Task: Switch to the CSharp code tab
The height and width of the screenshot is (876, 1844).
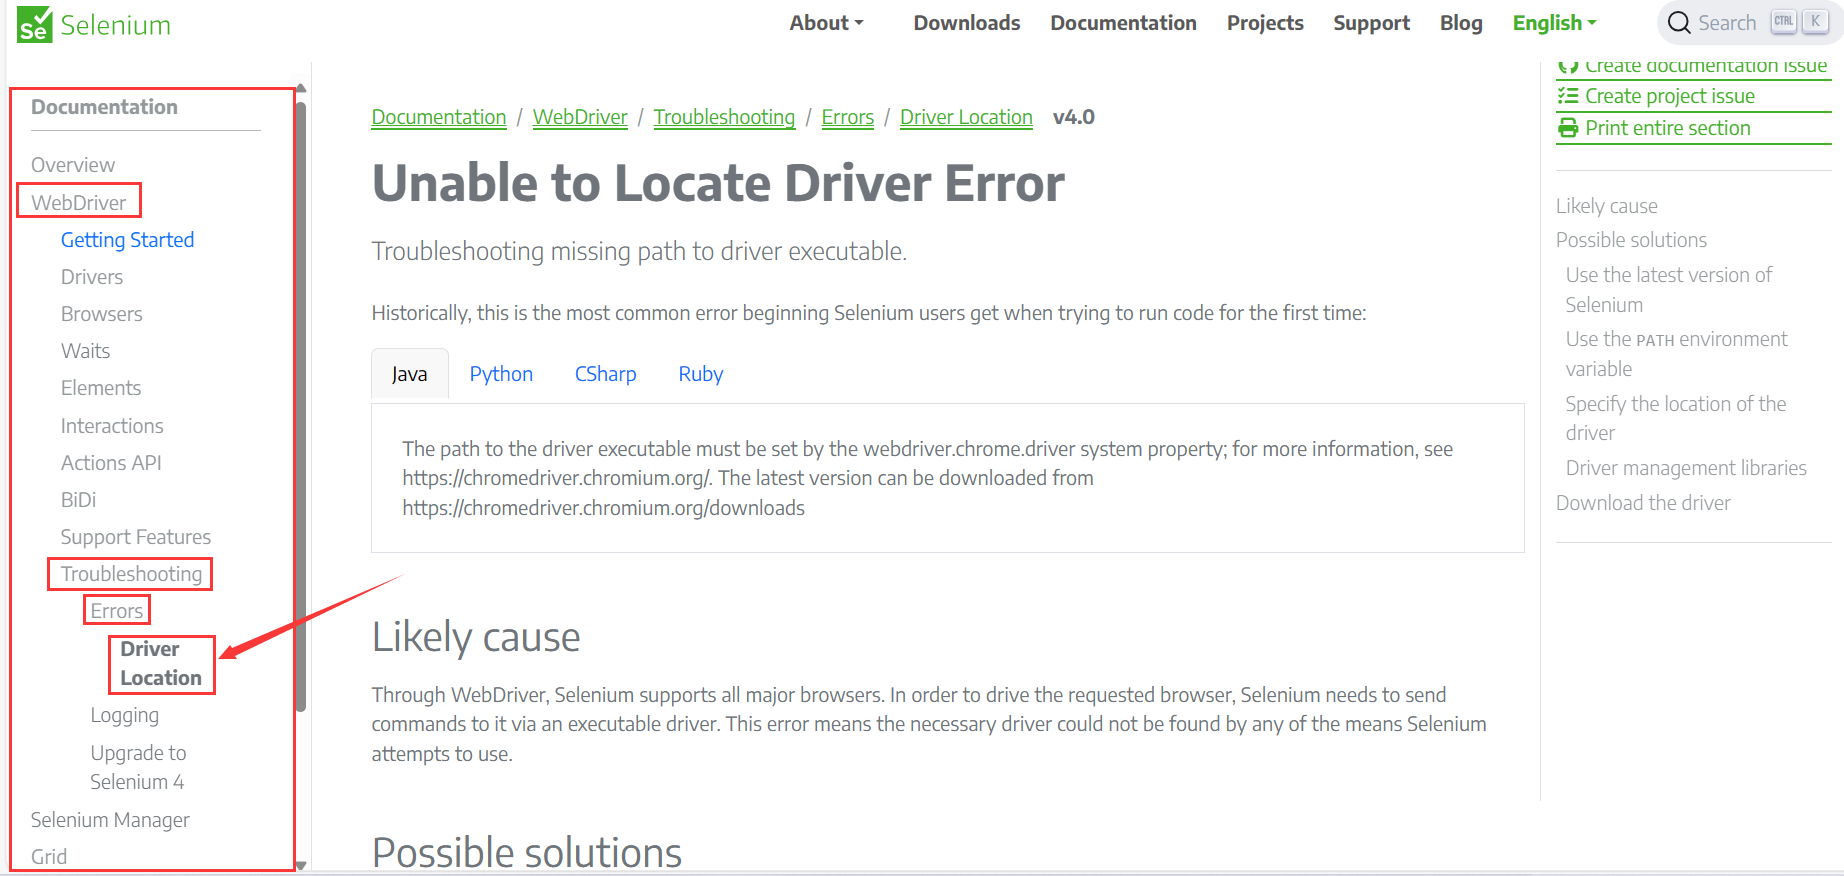Action: point(605,374)
